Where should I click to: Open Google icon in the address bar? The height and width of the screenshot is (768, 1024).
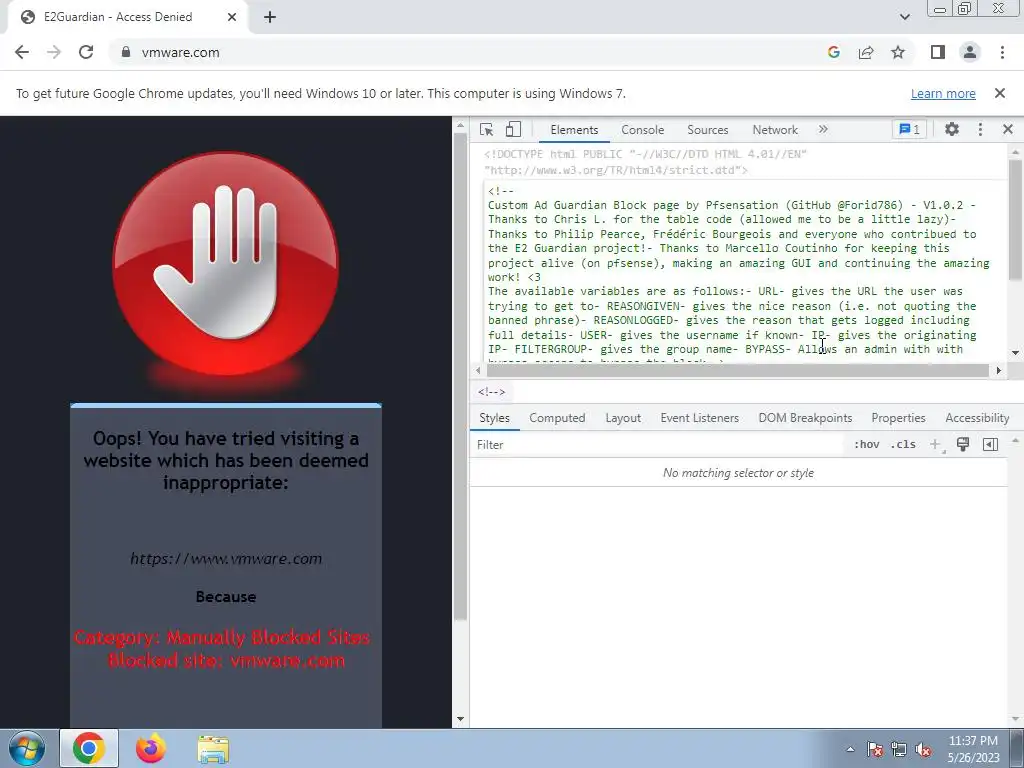click(833, 52)
